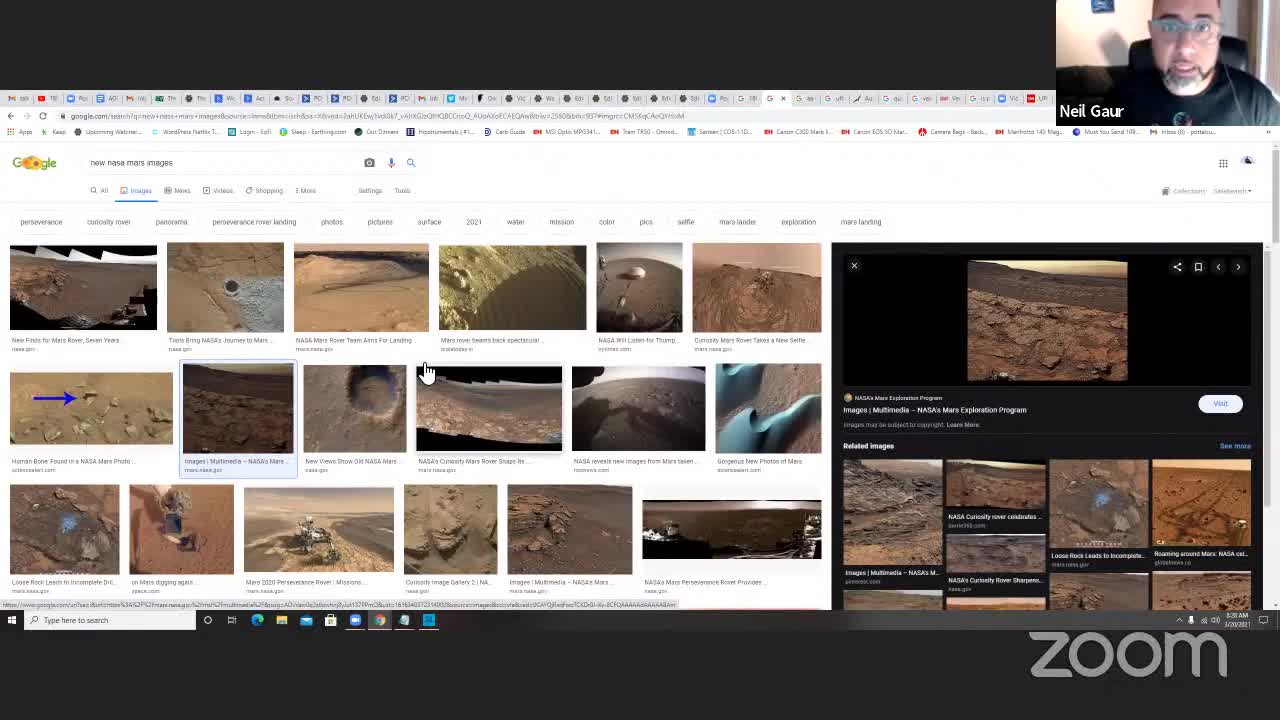Filter by perseverance chip
This screenshot has height=720, width=1280.
[41, 222]
